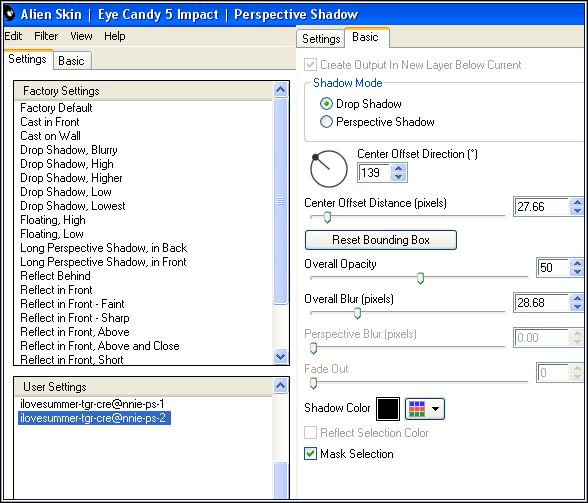Select the Floating, High preset
The width and height of the screenshot is (588, 503).
(53, 220)
